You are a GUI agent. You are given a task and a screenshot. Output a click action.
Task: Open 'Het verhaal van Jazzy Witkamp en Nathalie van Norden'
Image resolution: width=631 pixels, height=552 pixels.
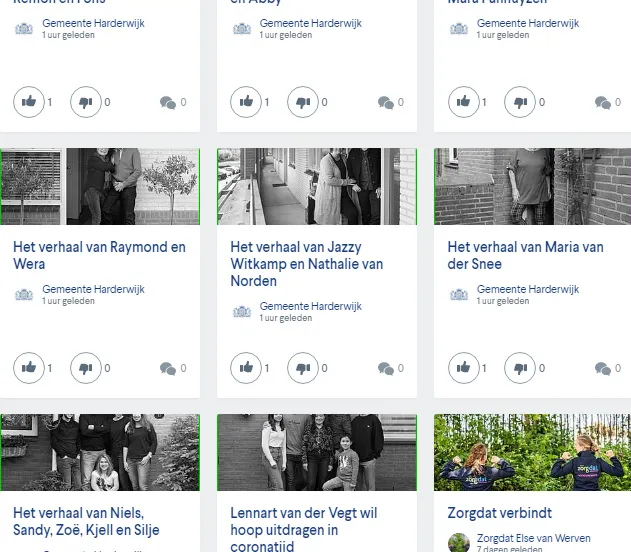pyautogui.click(x=307, y=264)
